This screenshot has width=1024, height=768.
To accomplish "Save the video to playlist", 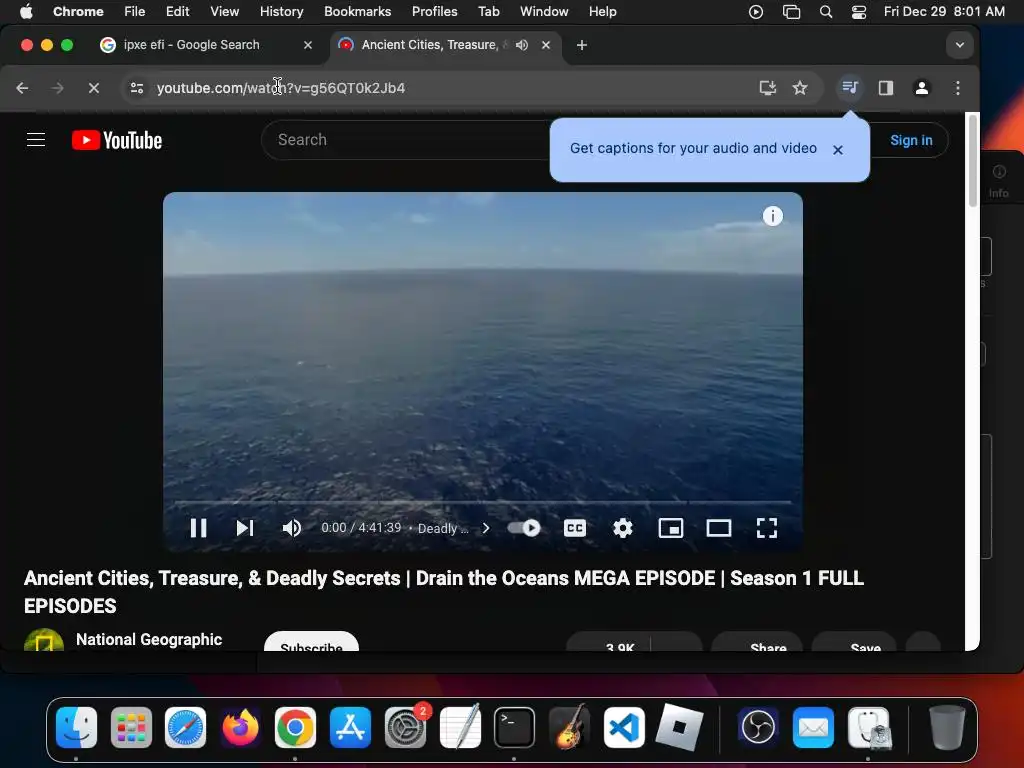I will point(854,642).
